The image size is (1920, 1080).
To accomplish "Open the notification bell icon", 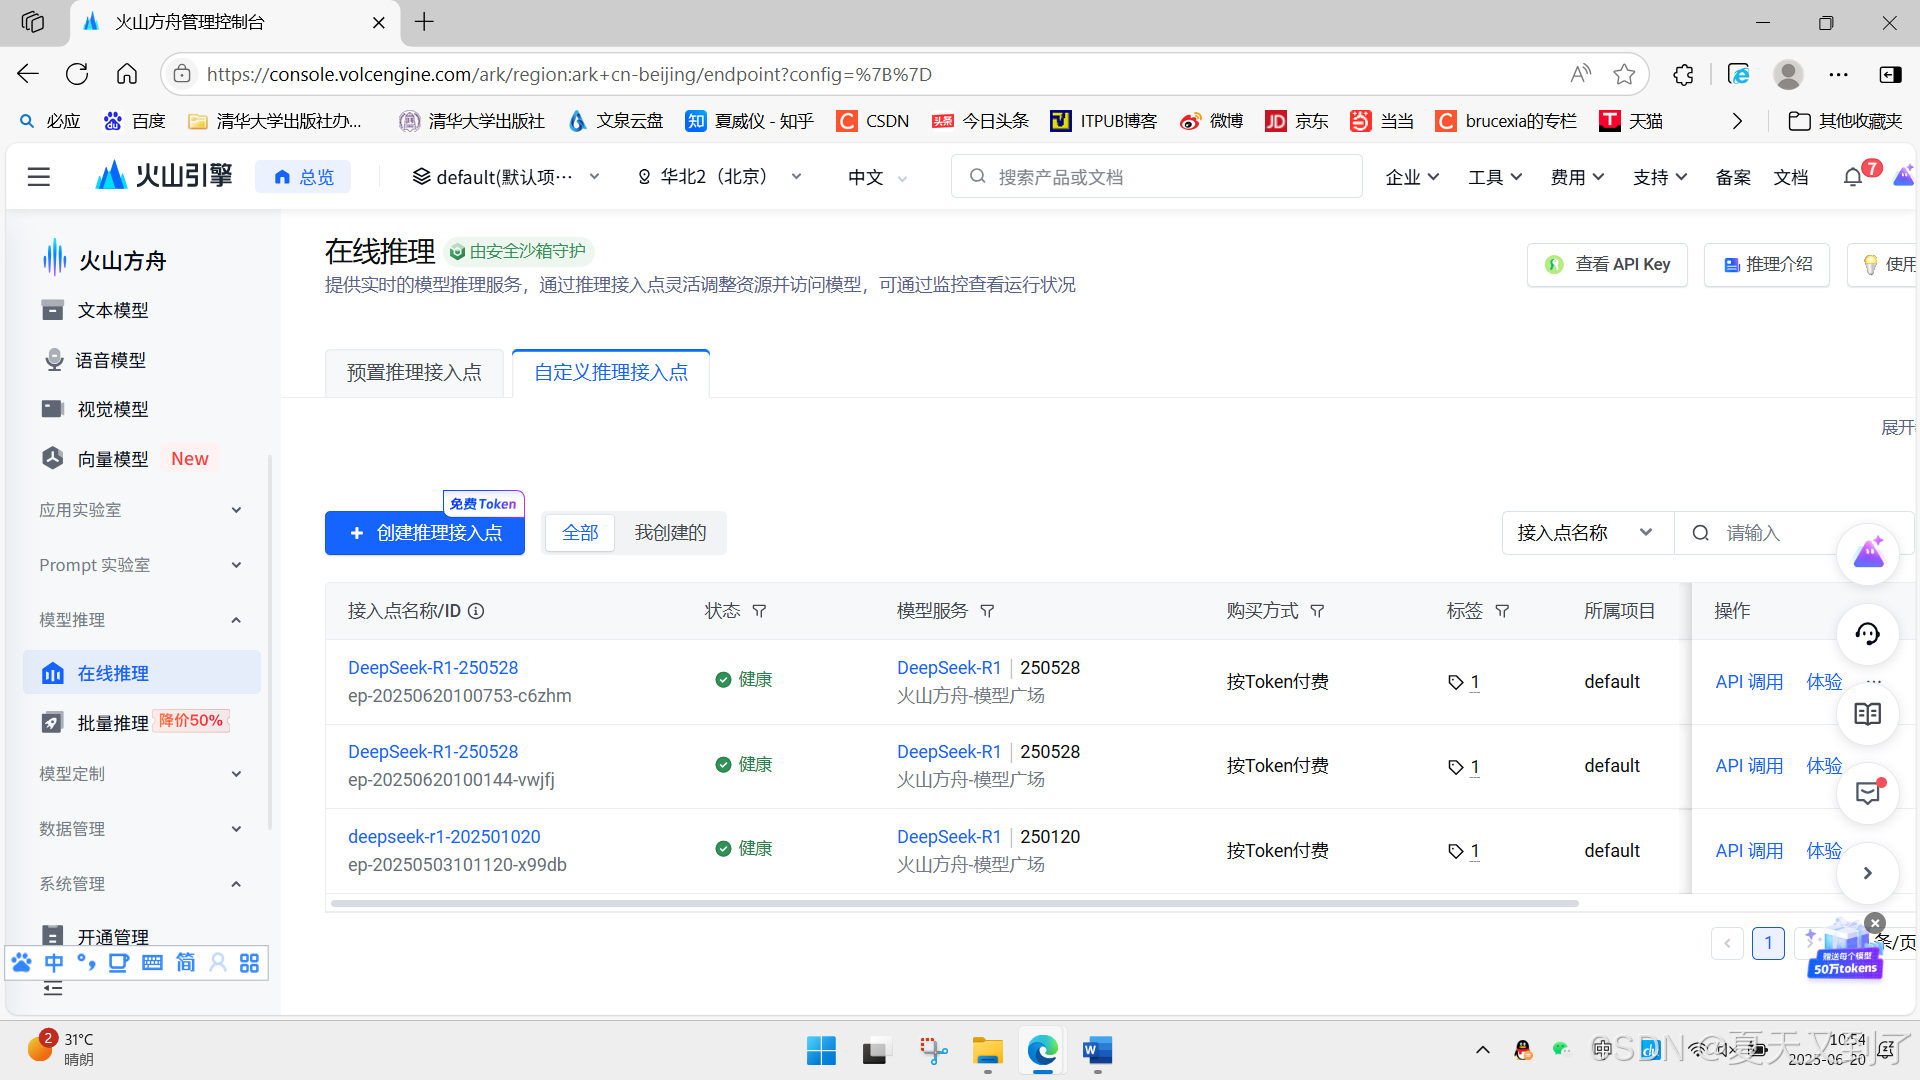I will (x=1852, y=177).
